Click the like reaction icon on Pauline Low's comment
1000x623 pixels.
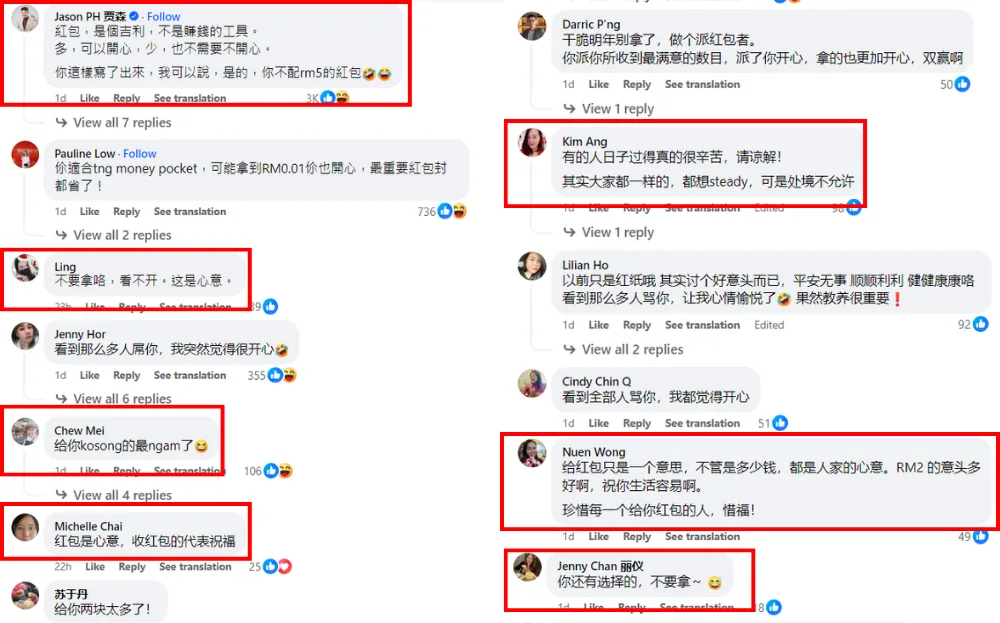tap(445, 211)
